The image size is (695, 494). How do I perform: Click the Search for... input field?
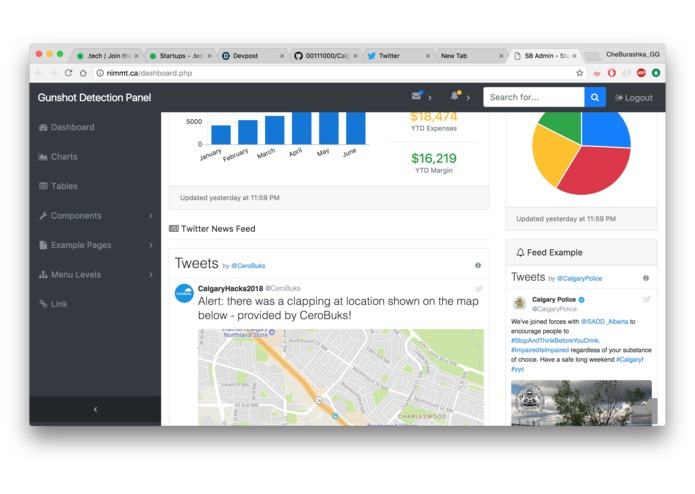pos(534,97)
